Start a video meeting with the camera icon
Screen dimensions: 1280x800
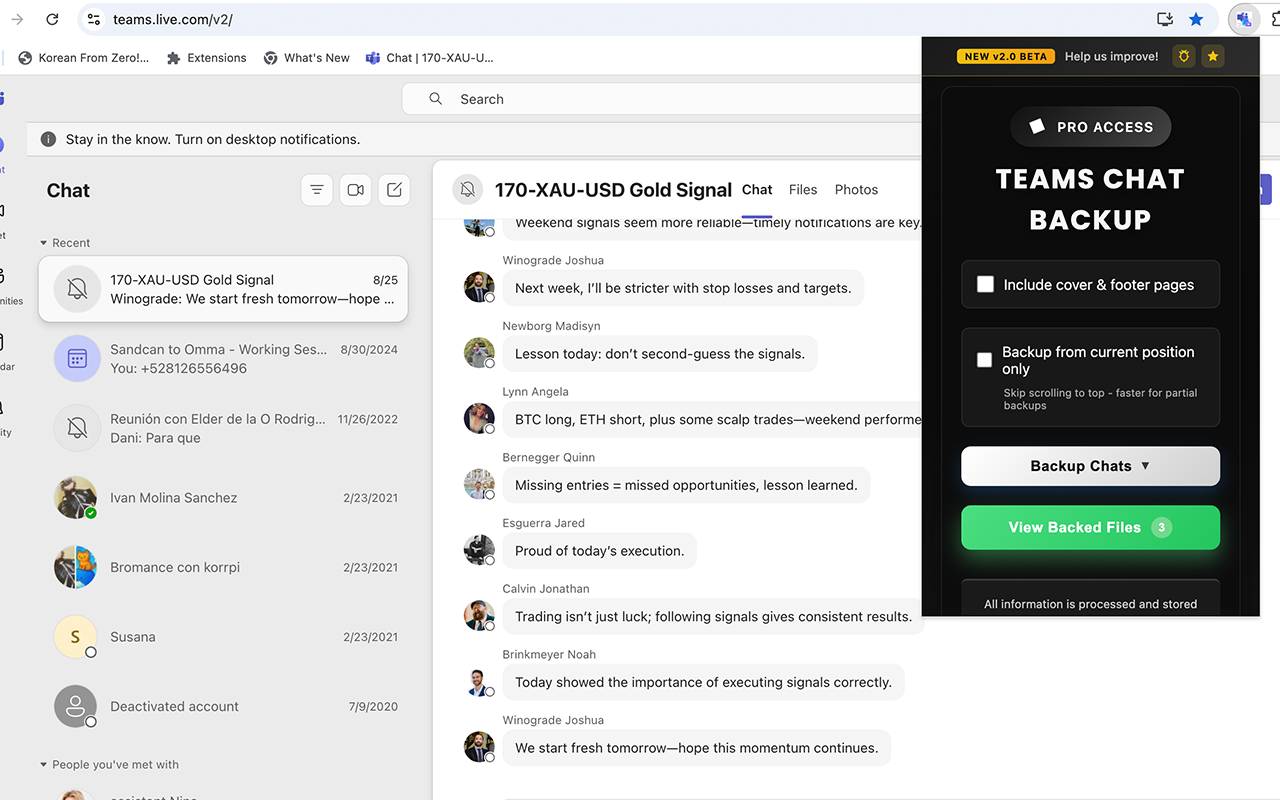pyautogui.click(x=355, y=190)
